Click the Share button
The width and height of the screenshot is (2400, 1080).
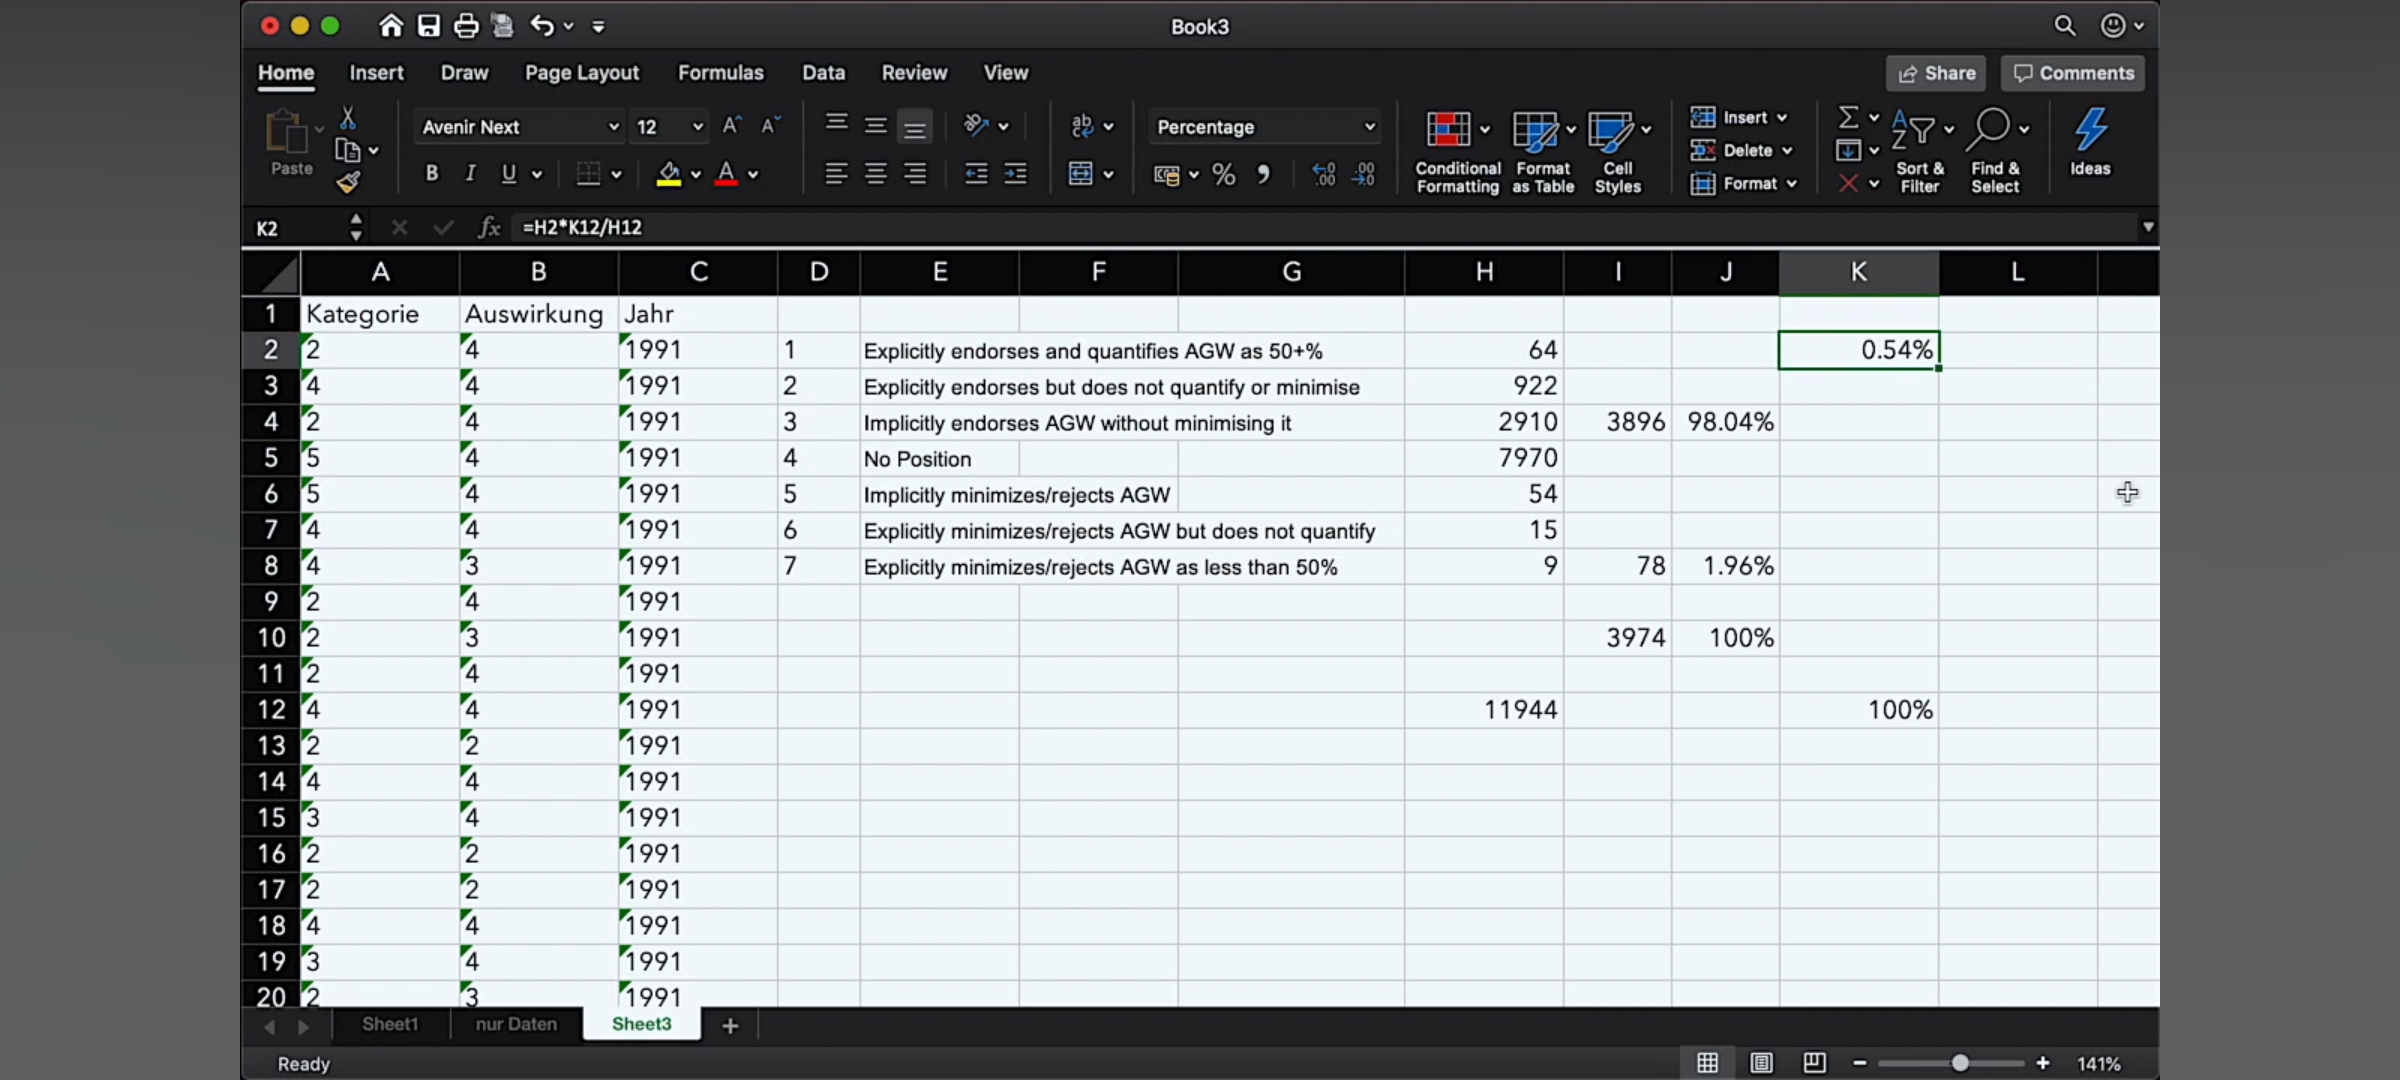pyautogui.click(x=1936, y=73)
